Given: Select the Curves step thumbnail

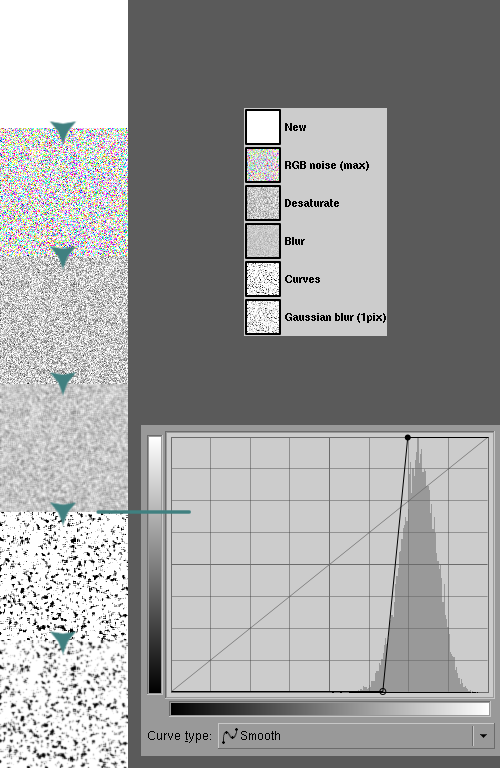Looking at the screenshot, I should tap(263, 279).
